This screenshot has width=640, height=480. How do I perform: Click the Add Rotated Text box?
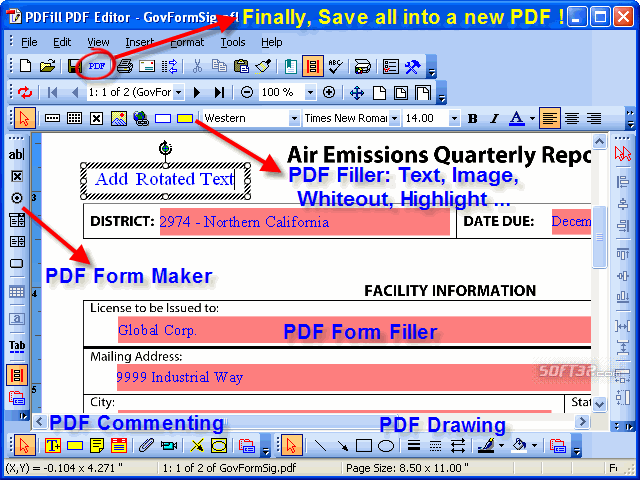[165, 180]
